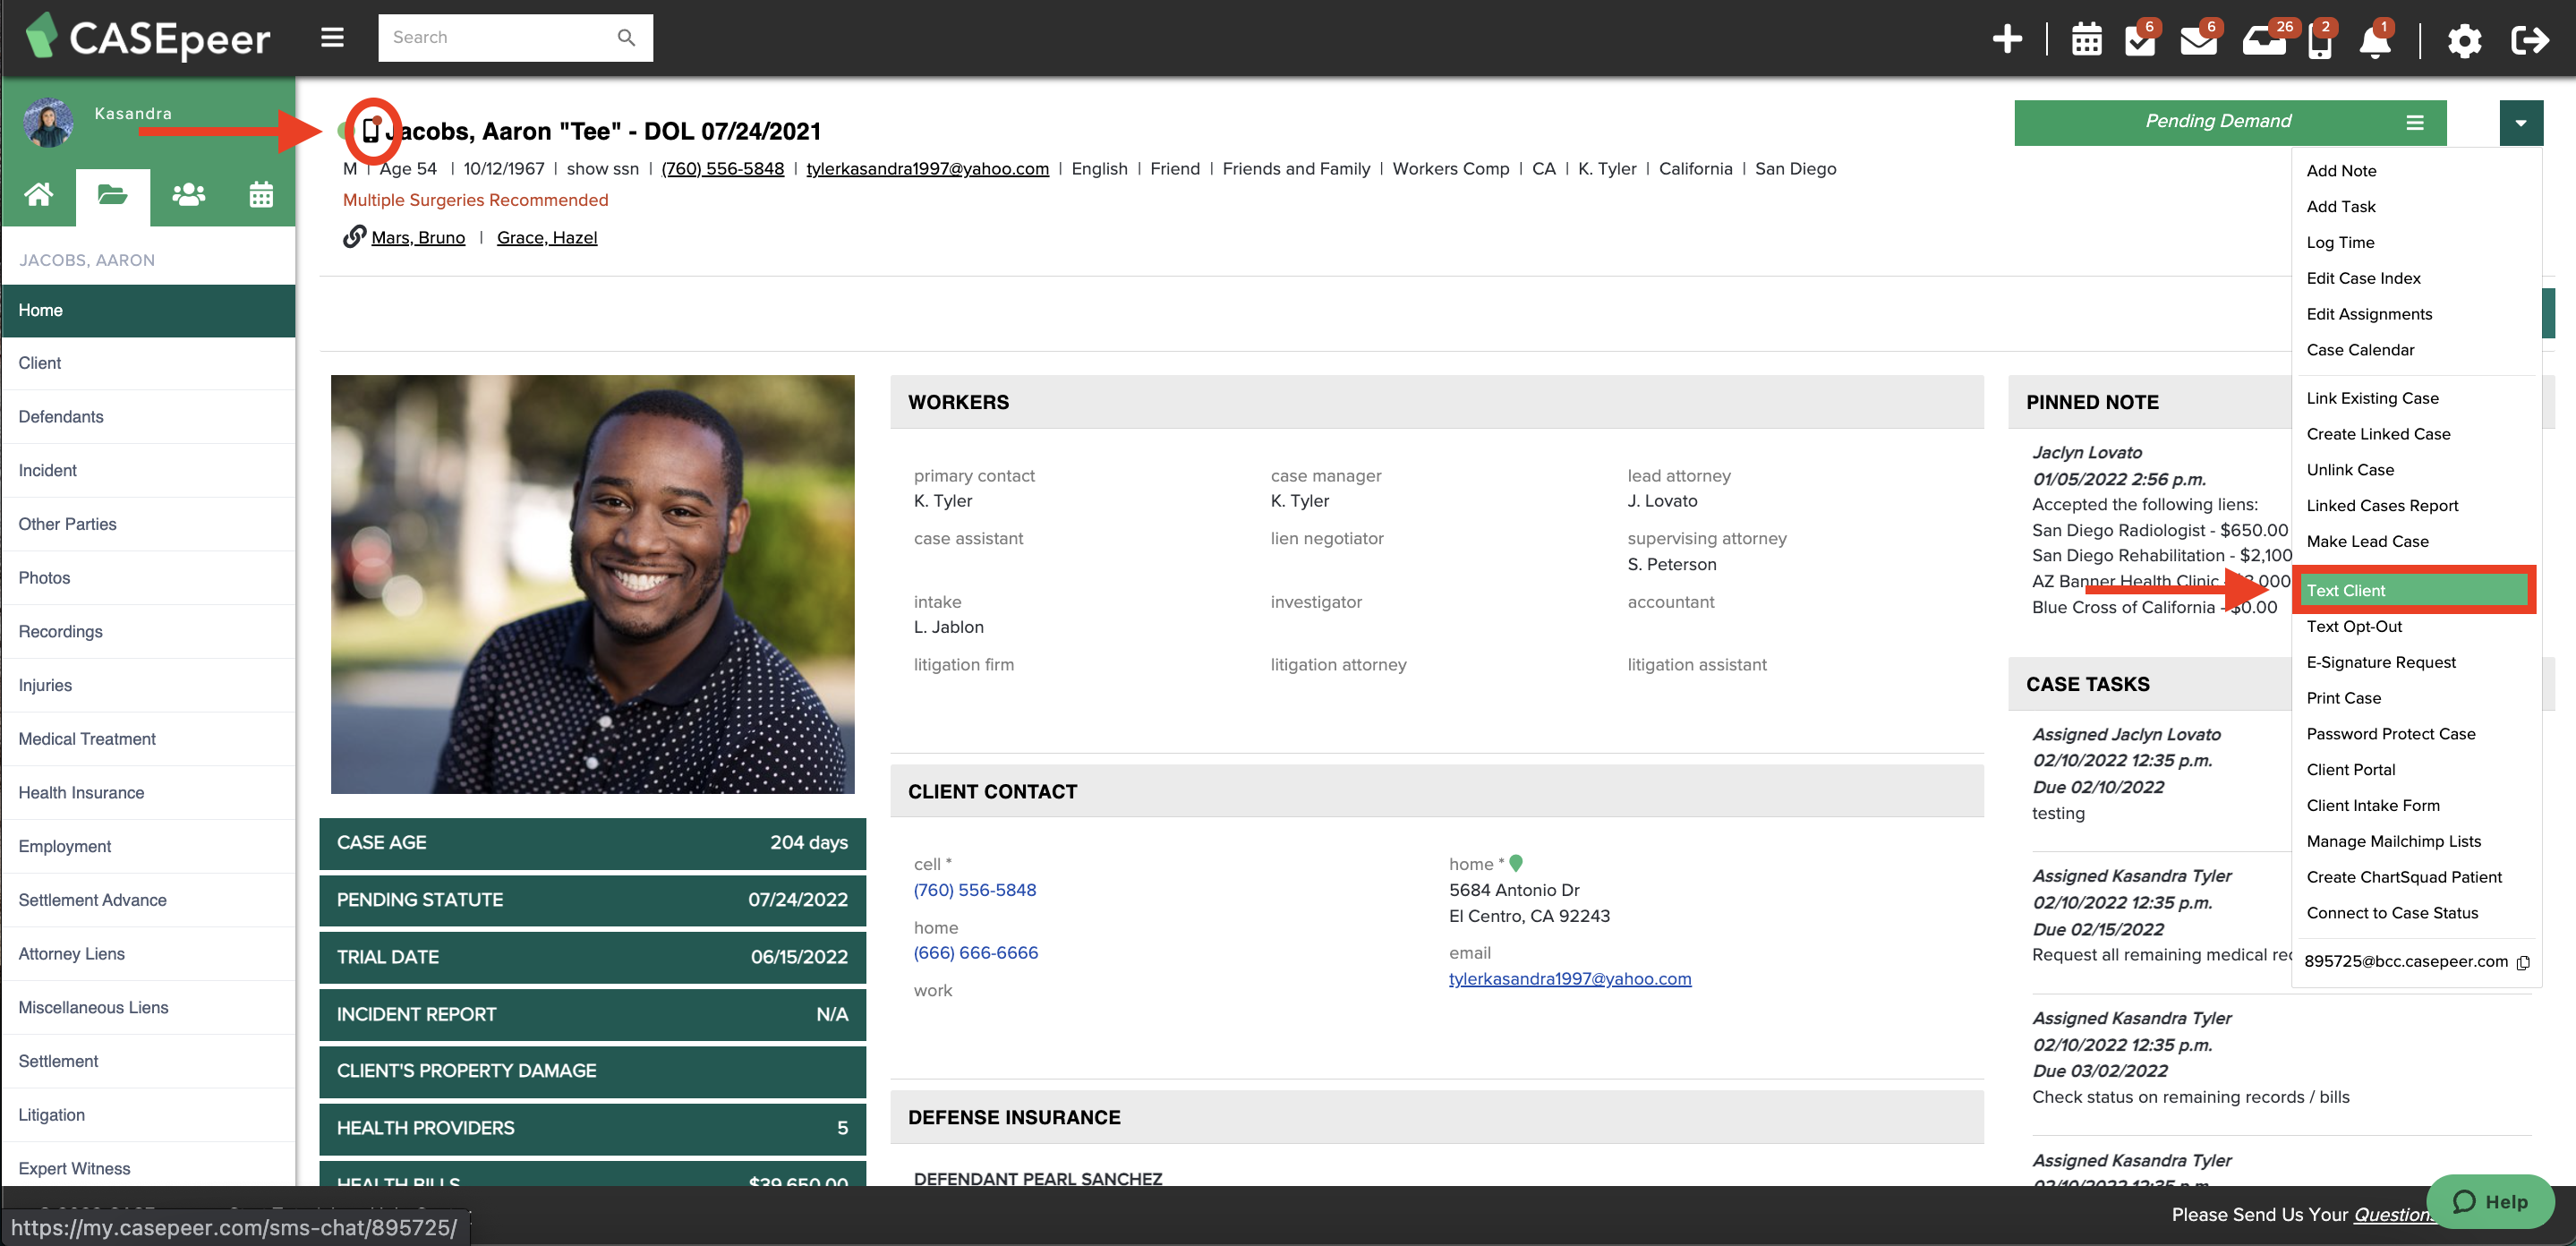Screen dimensions: 2576x1246
Task: Click home phone (666) 666-6666
Action: pos(975,953)
